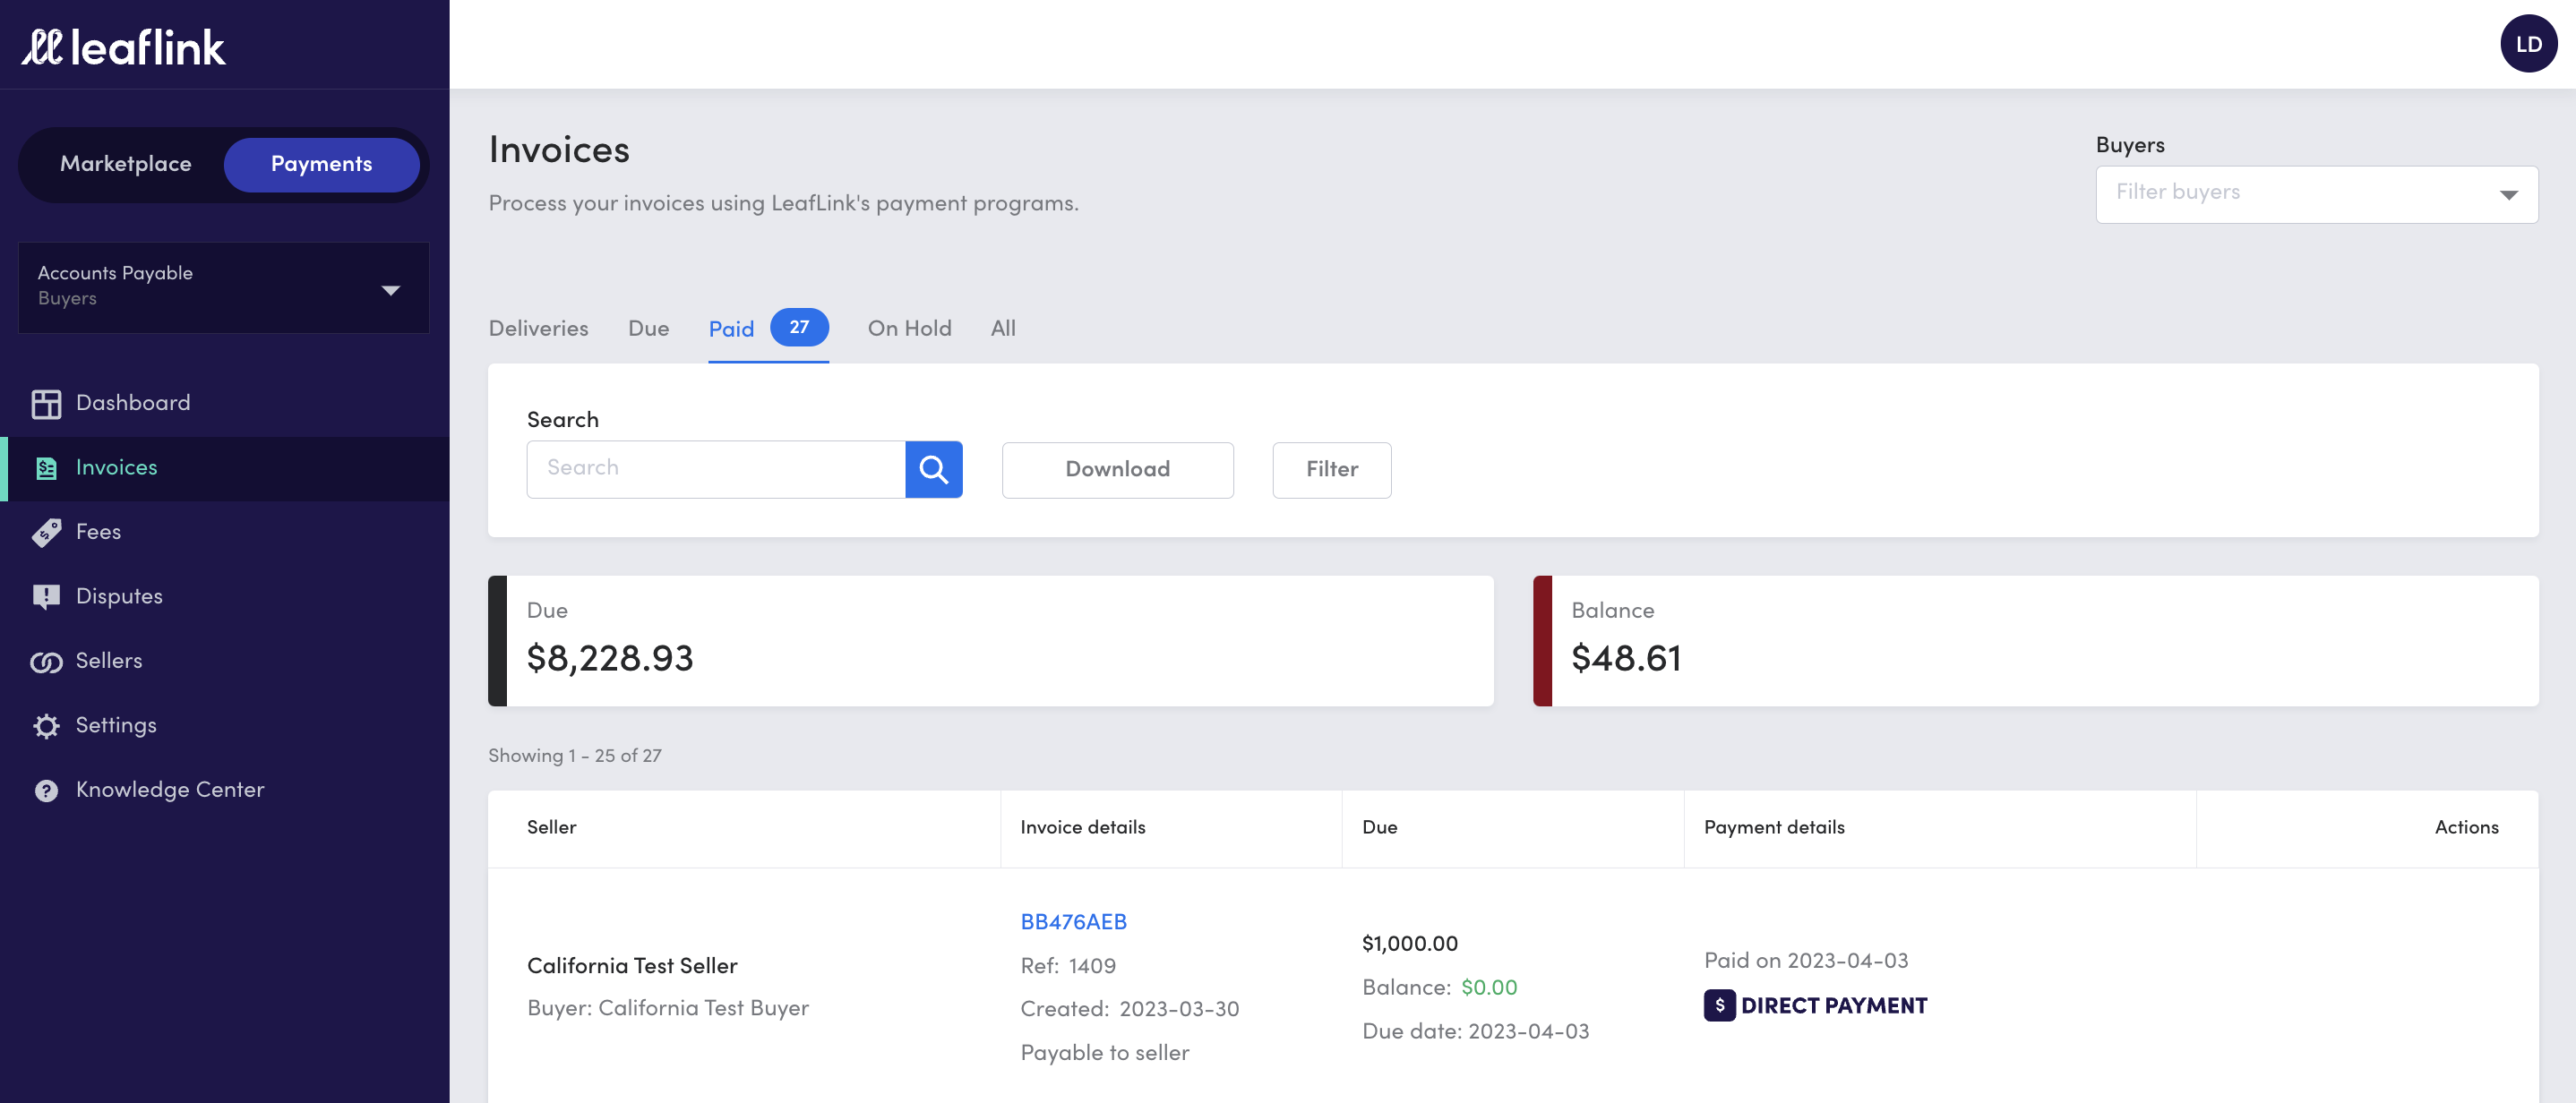The height and width of the screenshot is (1103, 2576).
Task: Open the Due tab
Action: click(x=648, y=328)
